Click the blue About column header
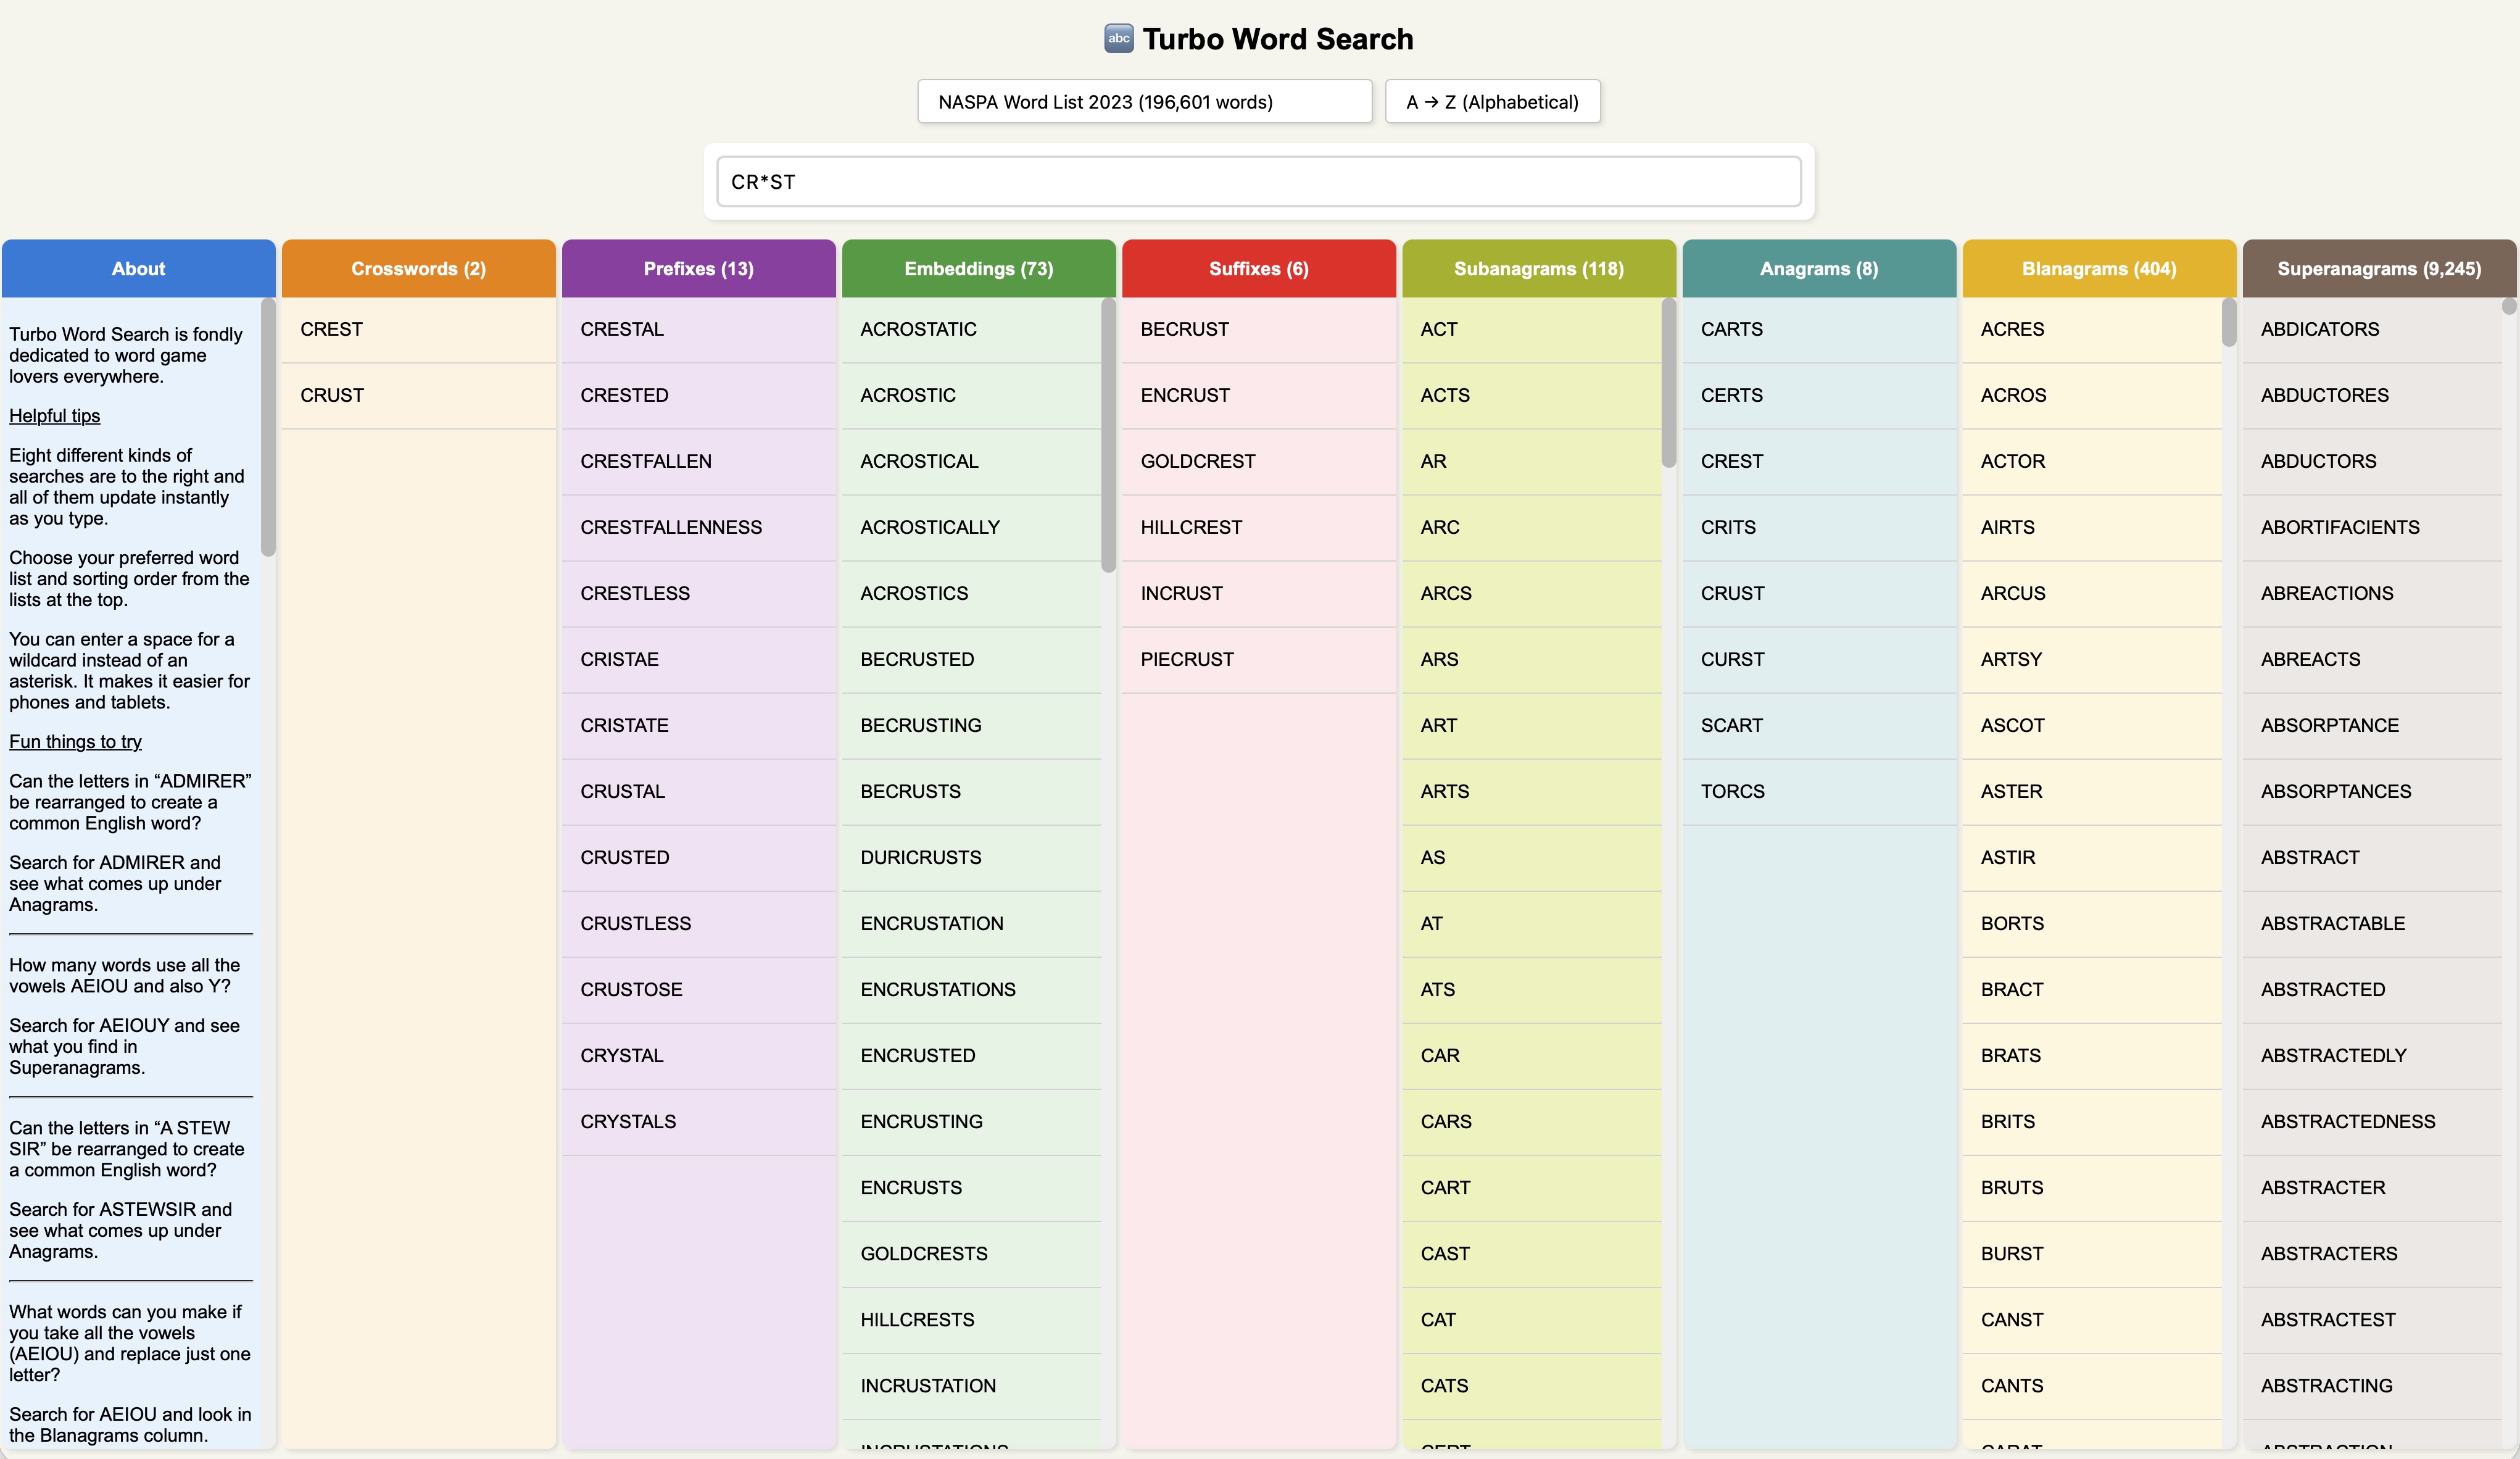The width and height of the screenshot is (2520, 1459). (138, 268)
